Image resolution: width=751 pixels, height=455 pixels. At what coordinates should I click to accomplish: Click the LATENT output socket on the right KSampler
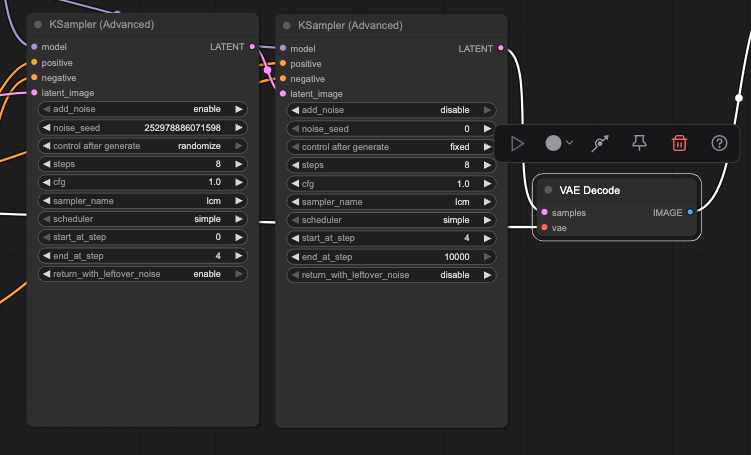point(501,48)
